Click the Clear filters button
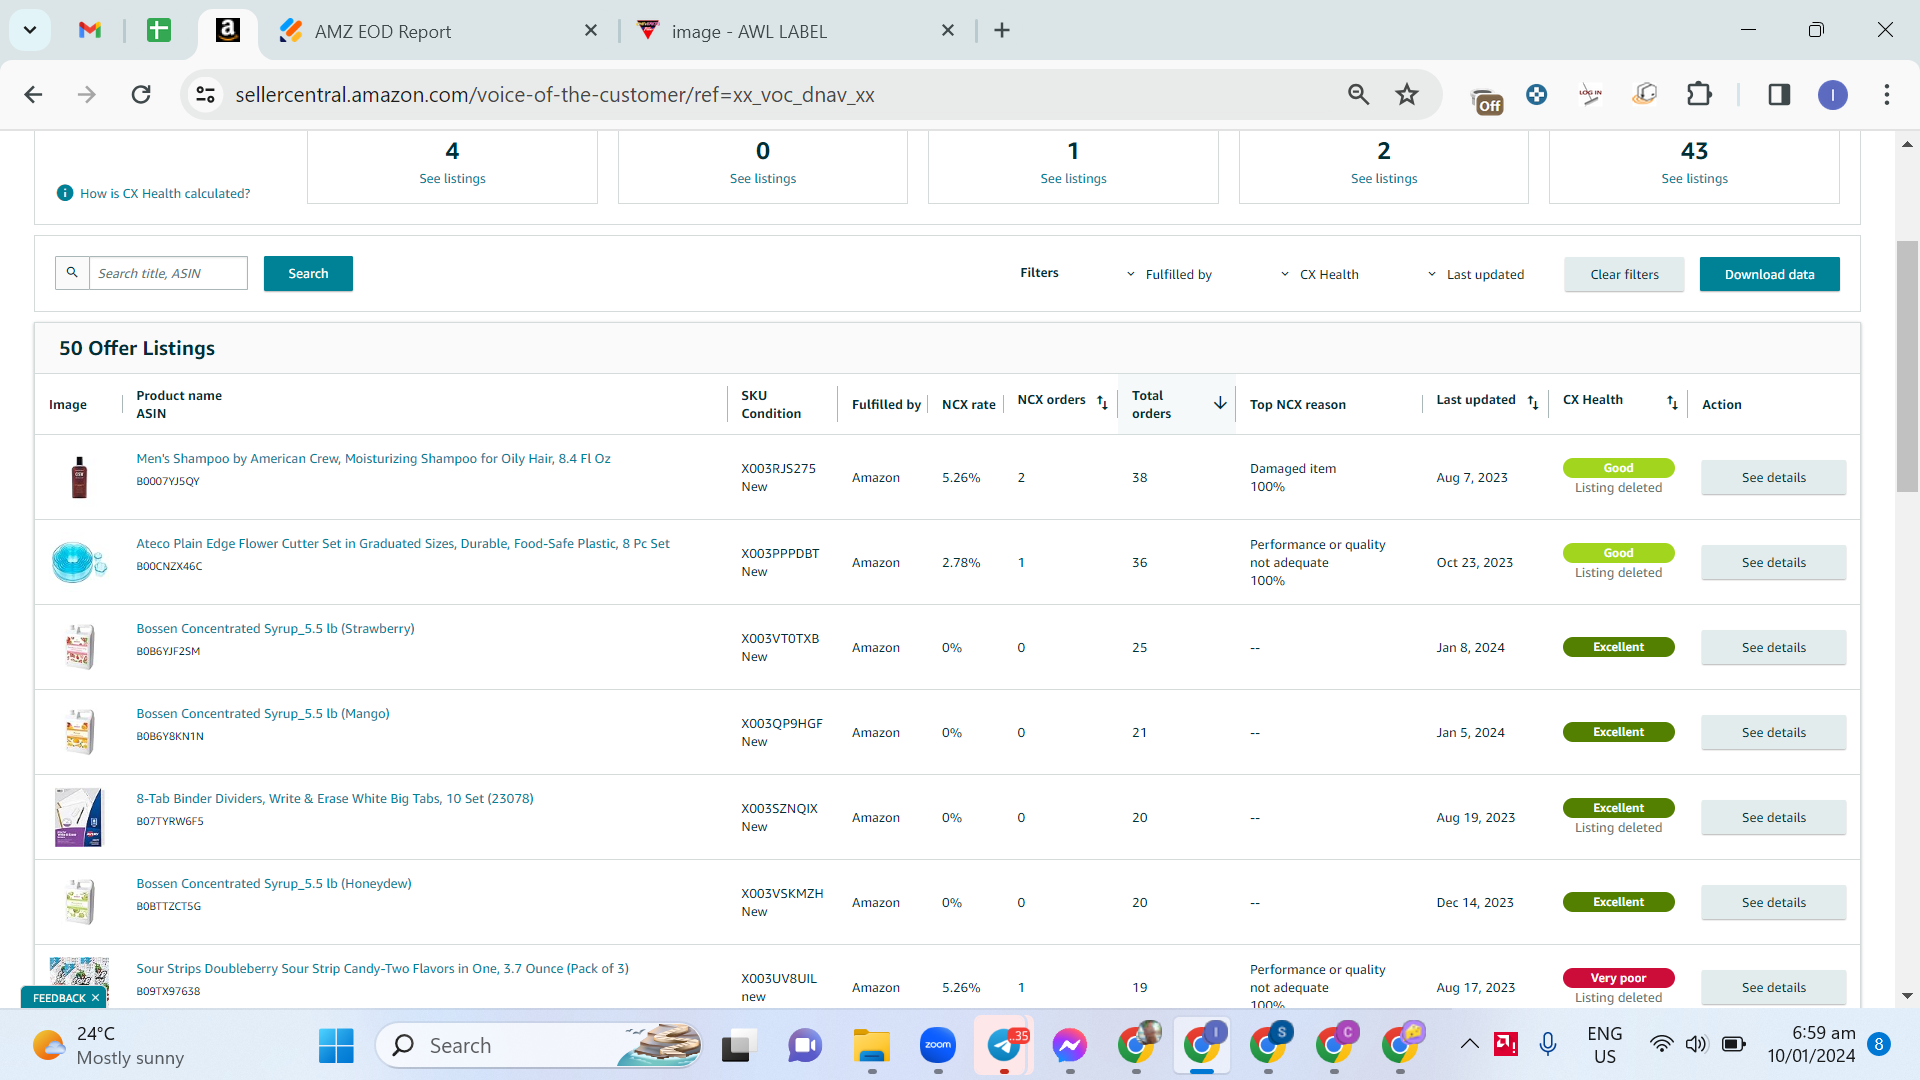Image resolution: width=1920 pixels, height=1080 pixels. pyautogui.click(x=1624, y=274)
